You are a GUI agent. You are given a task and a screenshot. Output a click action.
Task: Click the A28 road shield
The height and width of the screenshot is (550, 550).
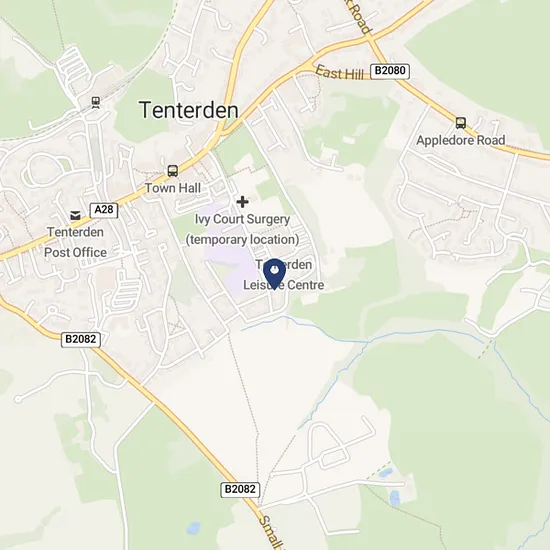pos(104,210)
